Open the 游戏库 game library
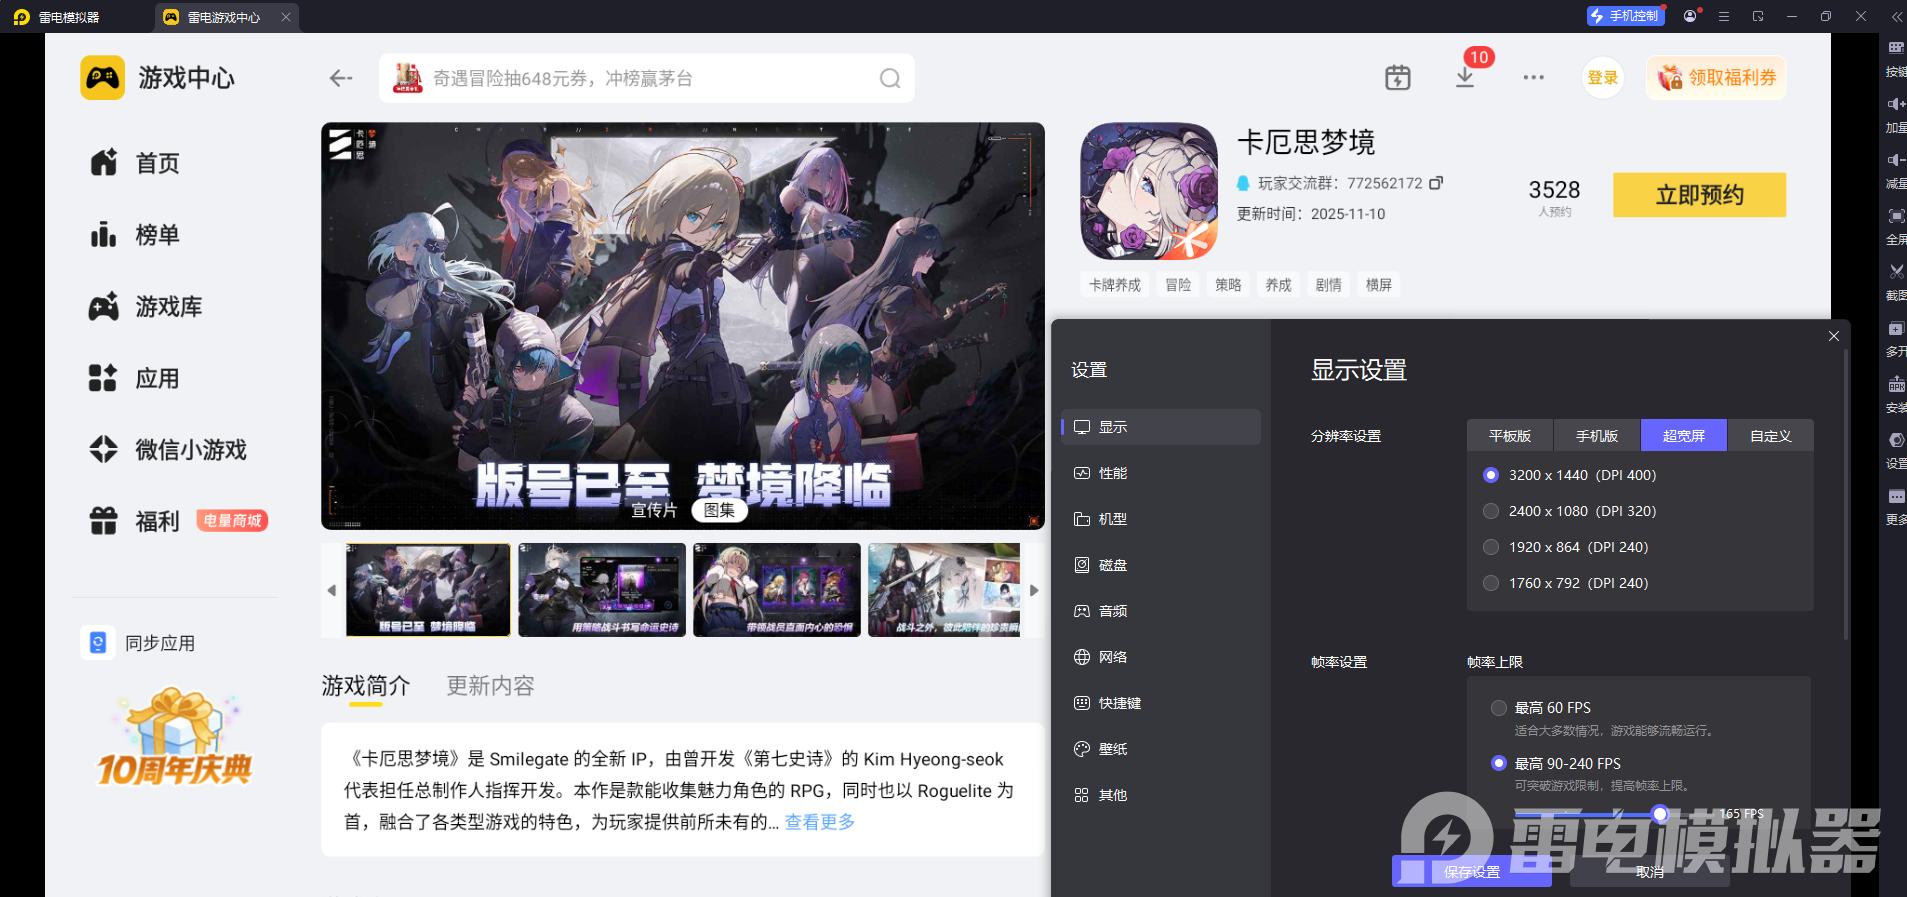 coord(146,307)
